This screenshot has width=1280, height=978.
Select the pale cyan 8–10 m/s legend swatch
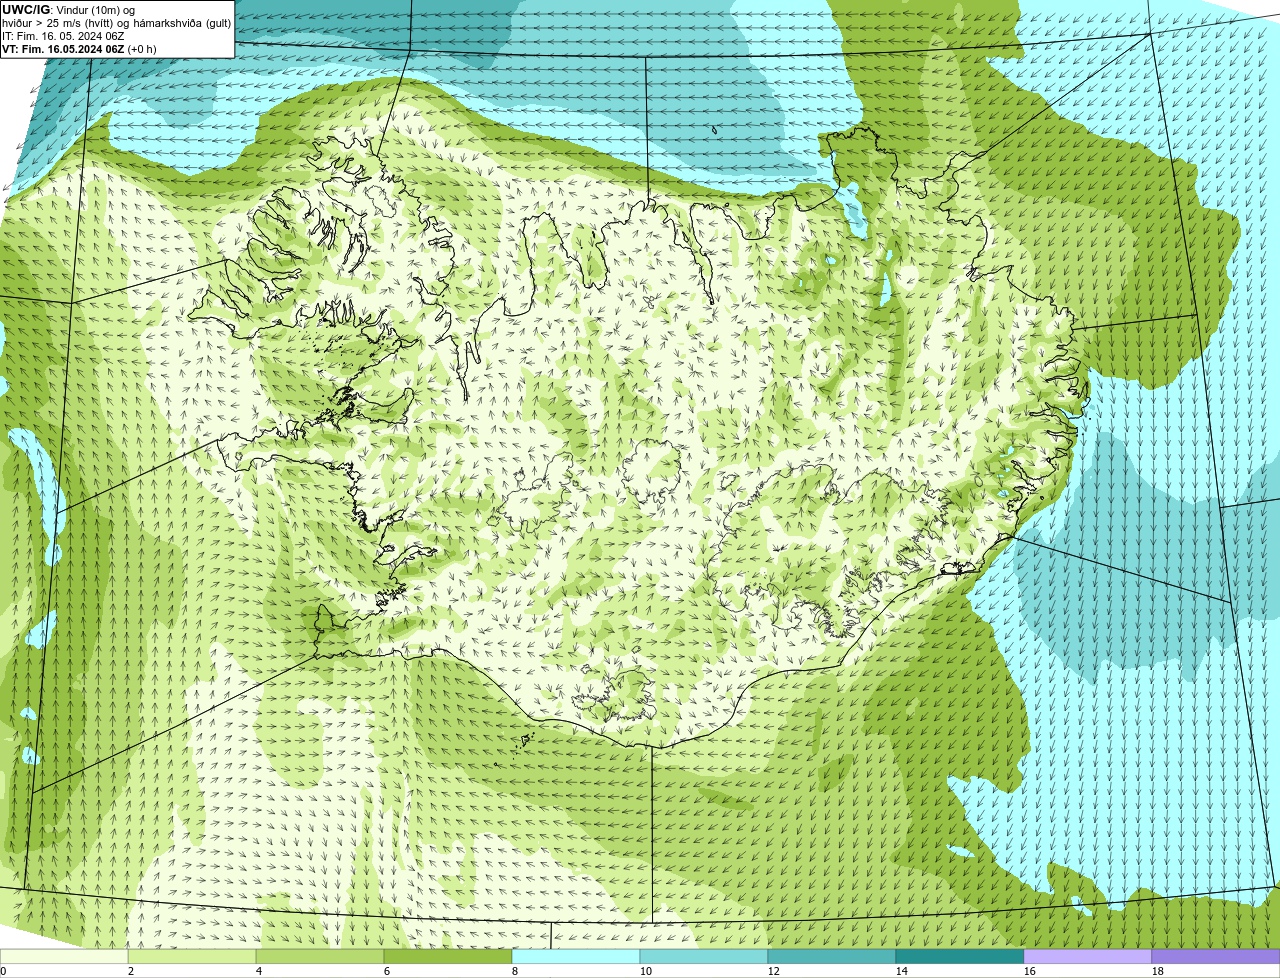point(576,957)
